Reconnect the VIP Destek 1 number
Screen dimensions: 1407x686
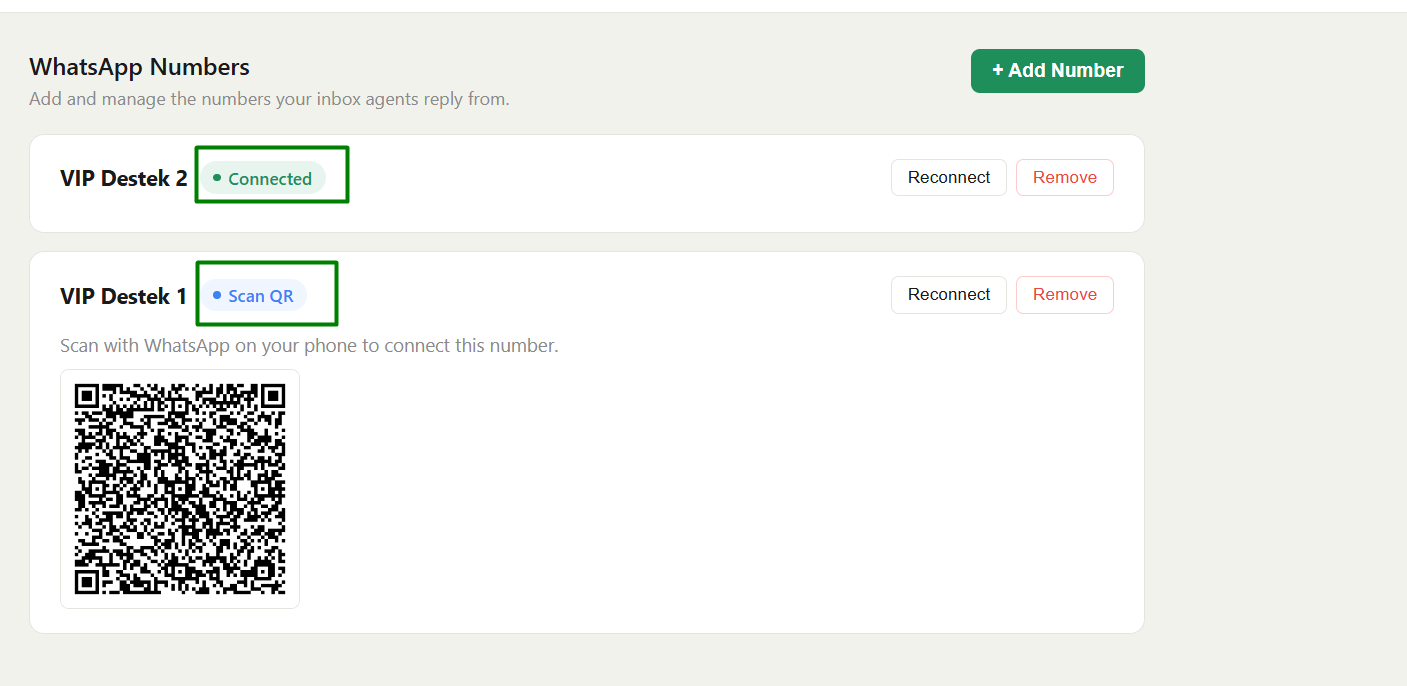pyautogui.click(x=948, y=295)
